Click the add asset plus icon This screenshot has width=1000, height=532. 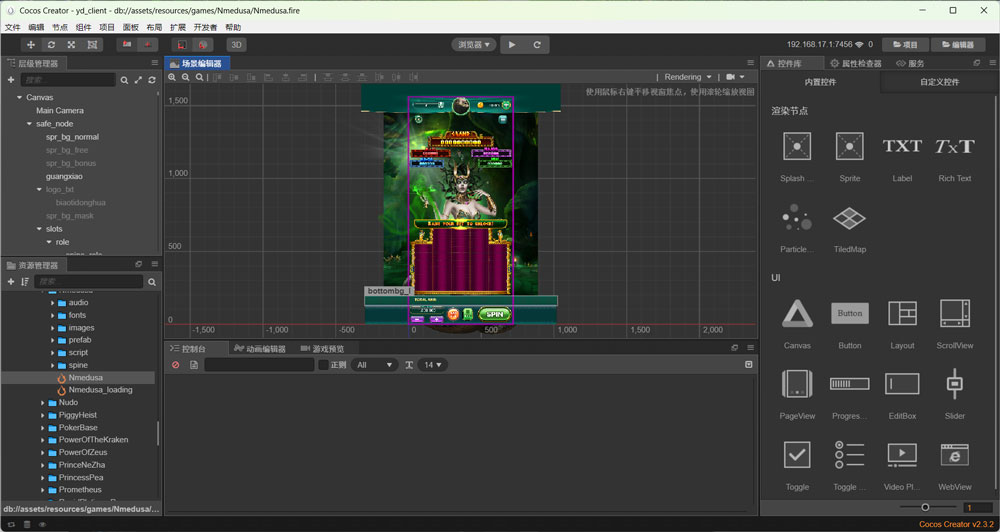pos(11,282)
